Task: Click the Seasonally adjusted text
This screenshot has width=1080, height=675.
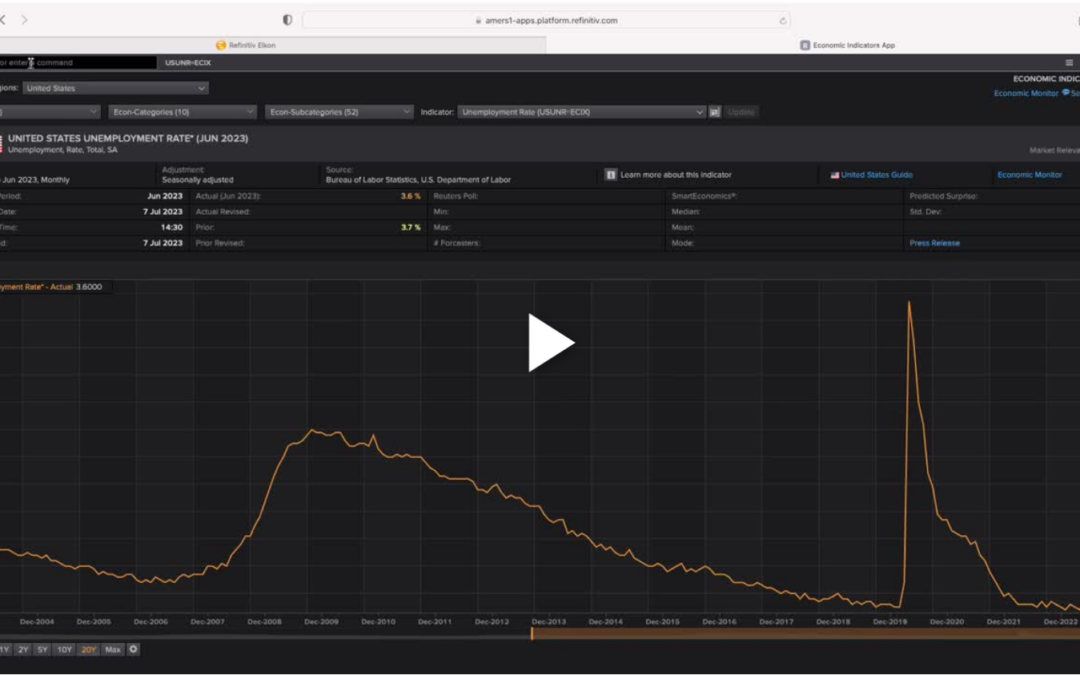Action: point(198,180)
